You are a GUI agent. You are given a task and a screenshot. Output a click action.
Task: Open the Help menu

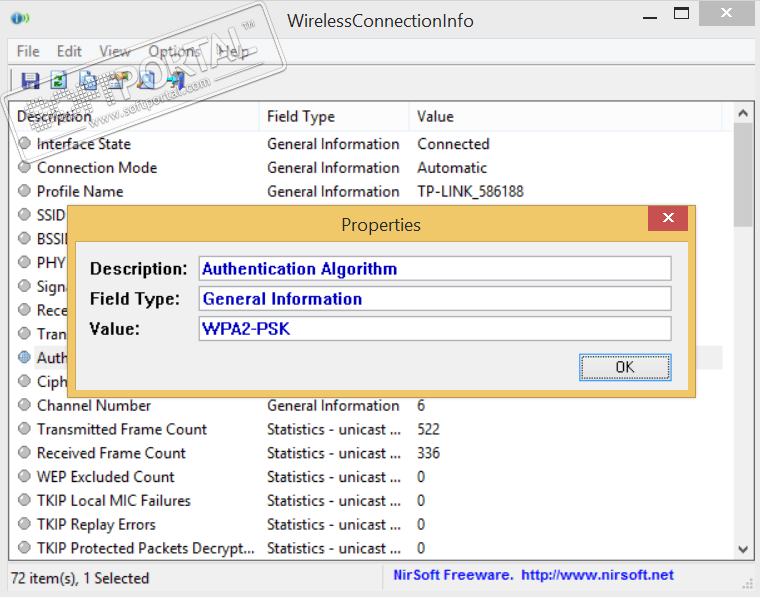(x=233, y=51)
